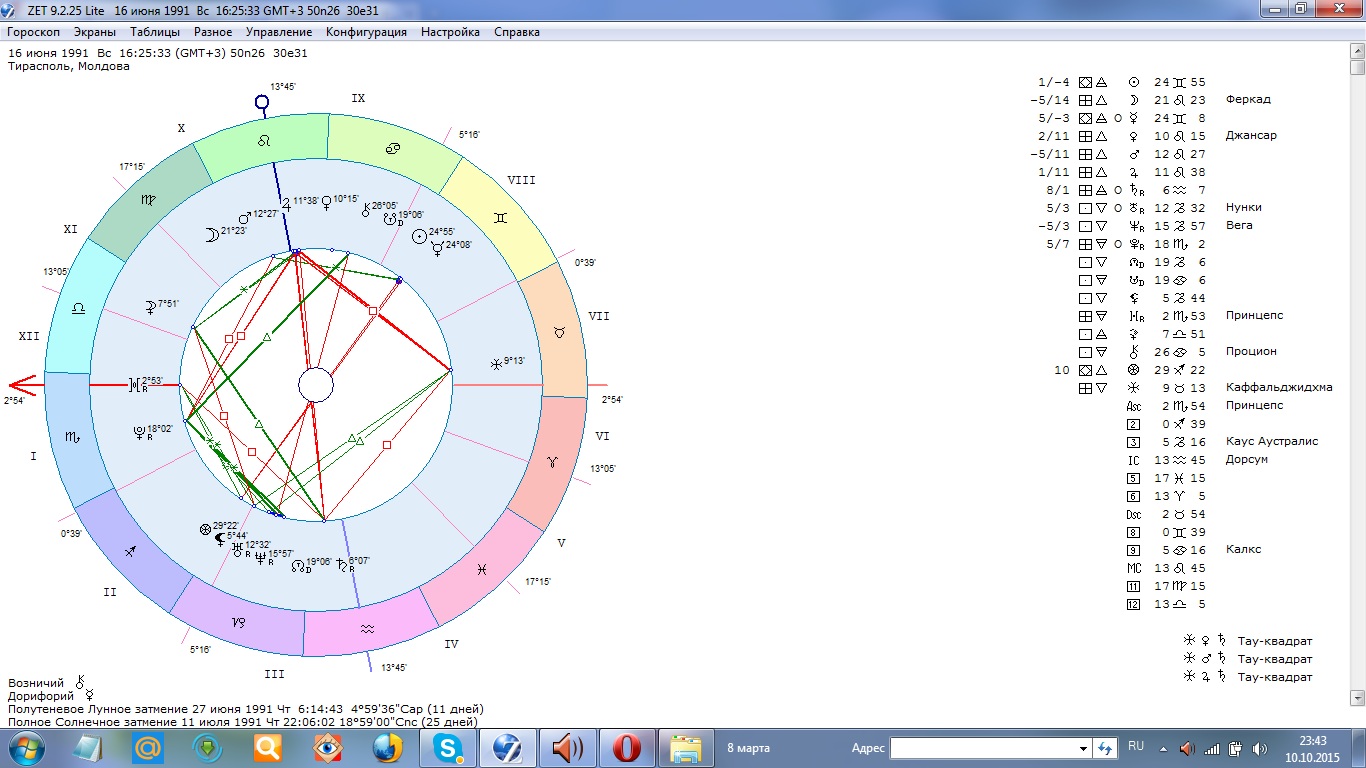Expand the Адрес dropdown arrow in the taskbar
The width and height of the screenshot is (1366, 768).
coord(1083,748)
